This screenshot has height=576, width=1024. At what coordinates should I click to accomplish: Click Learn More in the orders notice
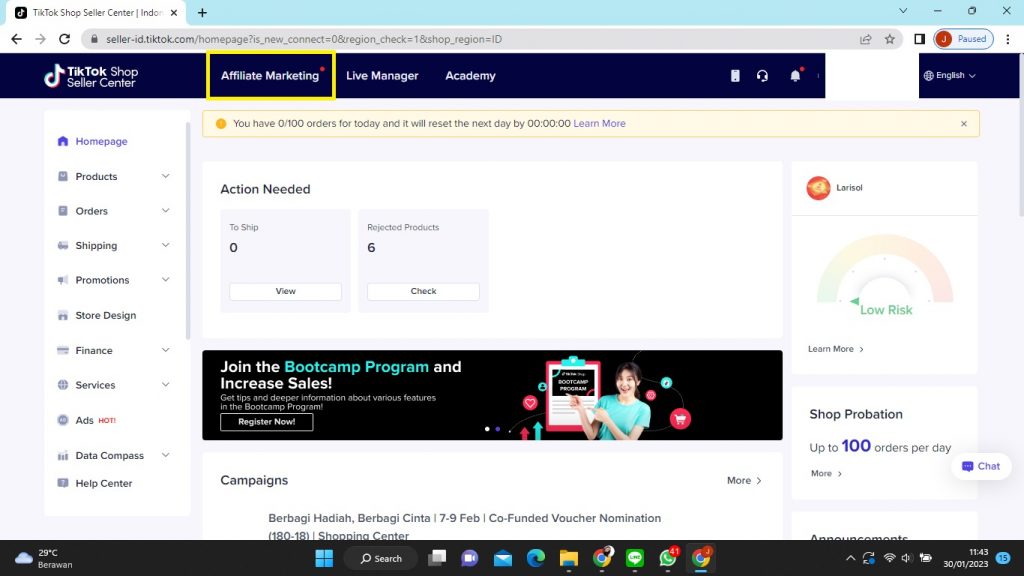click(x=600, y=123)
